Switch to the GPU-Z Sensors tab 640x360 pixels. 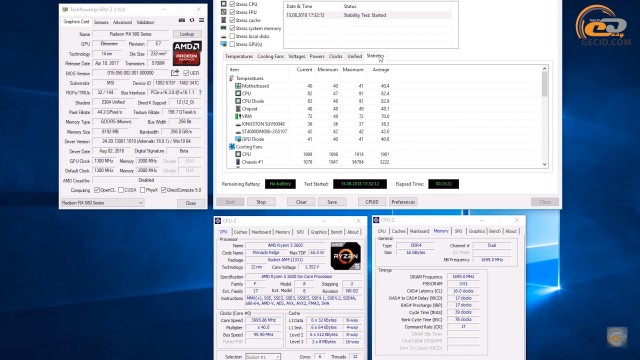pos(101,22)
